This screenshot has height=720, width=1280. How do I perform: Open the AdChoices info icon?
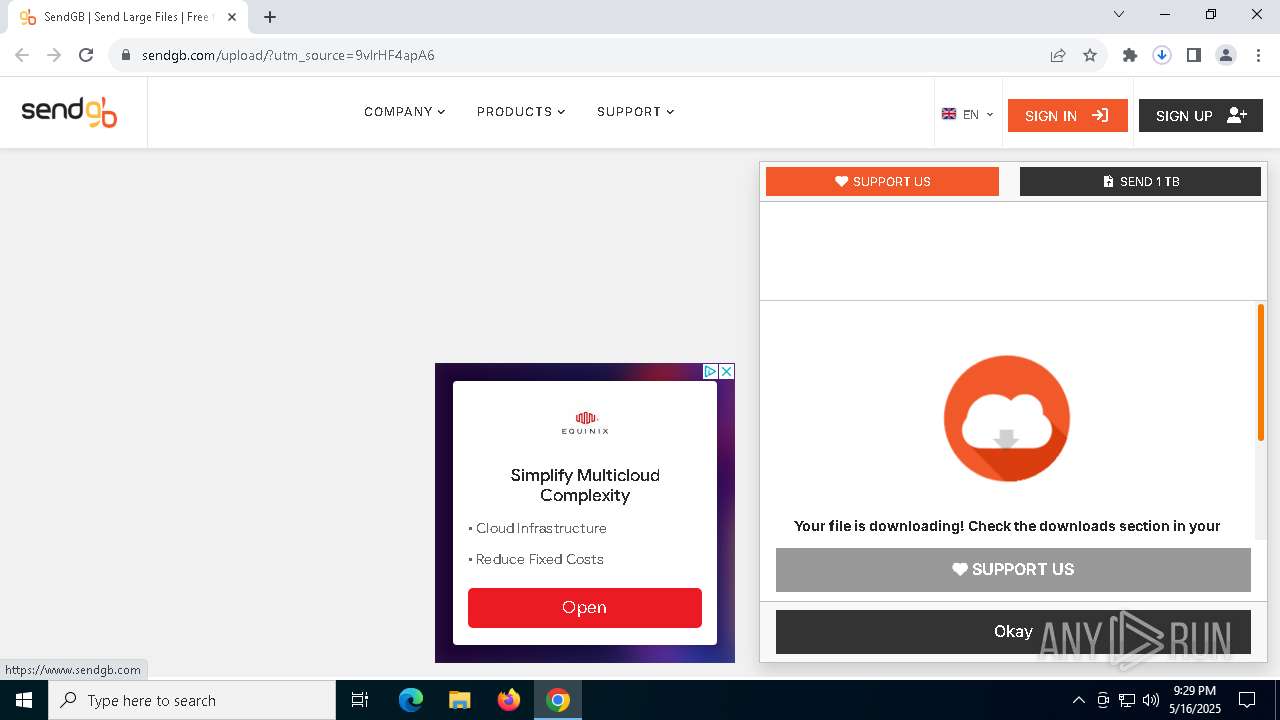(710, 371)
